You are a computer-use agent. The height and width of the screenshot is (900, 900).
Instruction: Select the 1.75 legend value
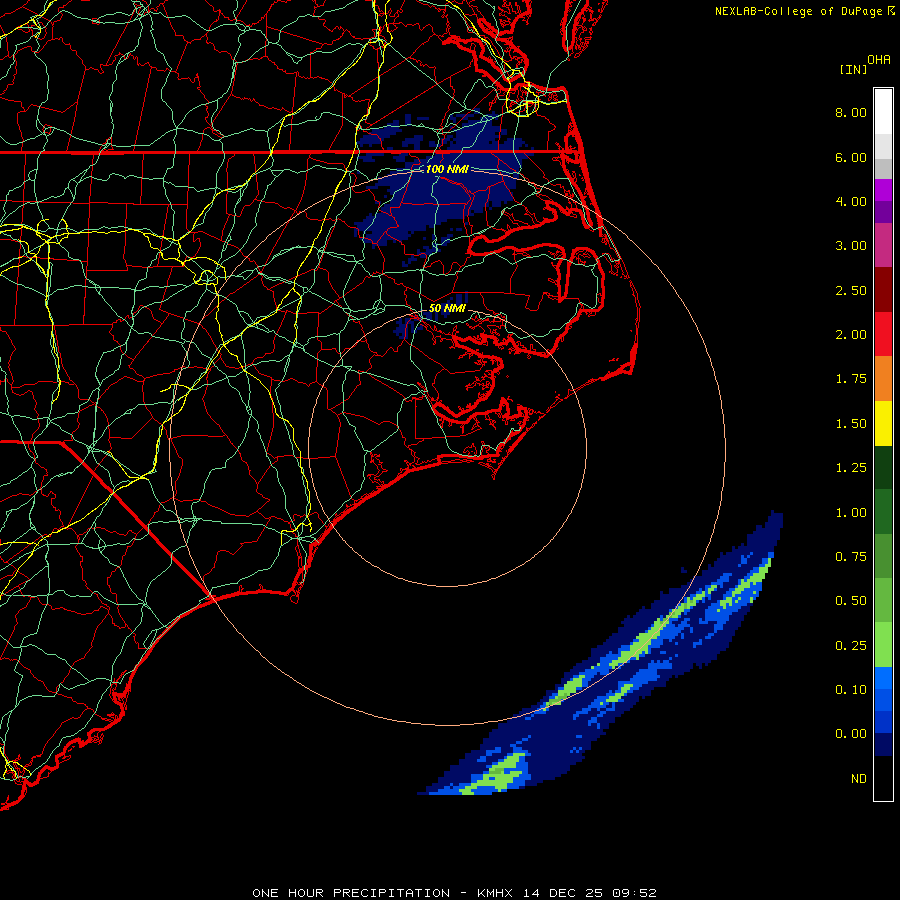tap(851, 379)
